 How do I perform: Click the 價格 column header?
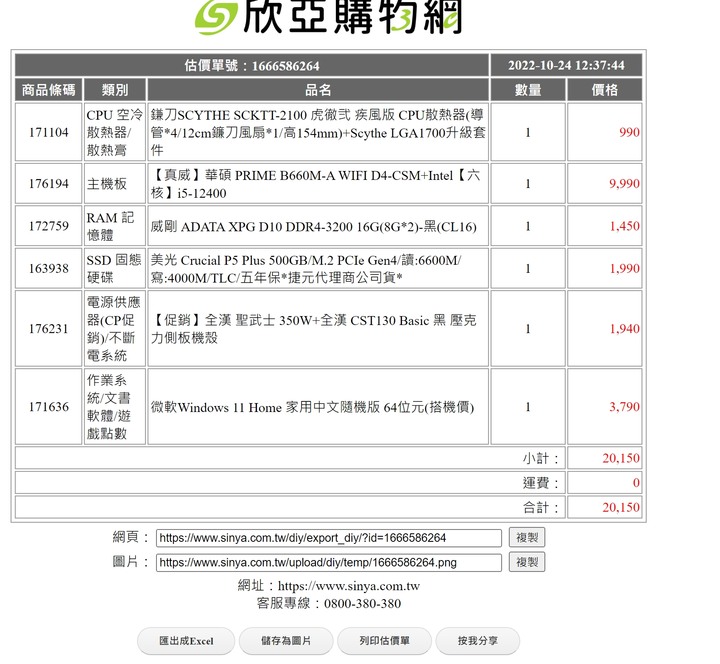click(x=605, y=90)
